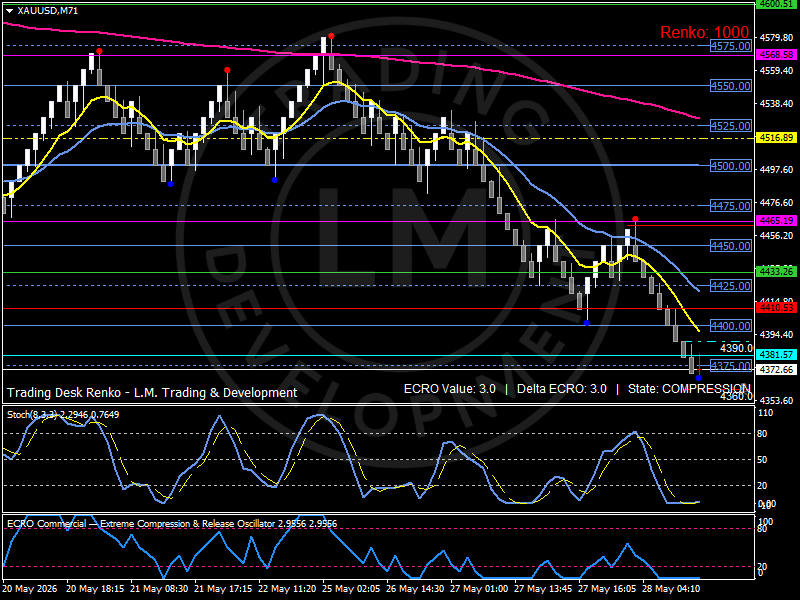Click the 'State: COMPRESSION' readout
Image resolution: width=800 pixels, height=600 pixels.
click(x=689, y=389)
